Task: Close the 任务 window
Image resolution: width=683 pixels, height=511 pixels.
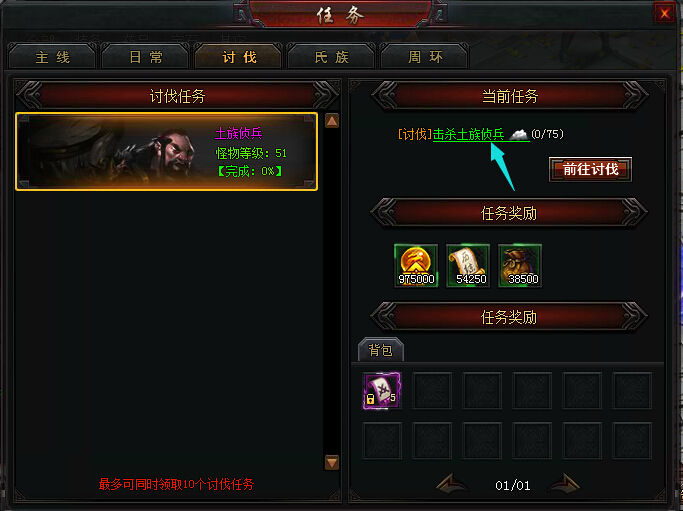Action: (x=664, y=14)
